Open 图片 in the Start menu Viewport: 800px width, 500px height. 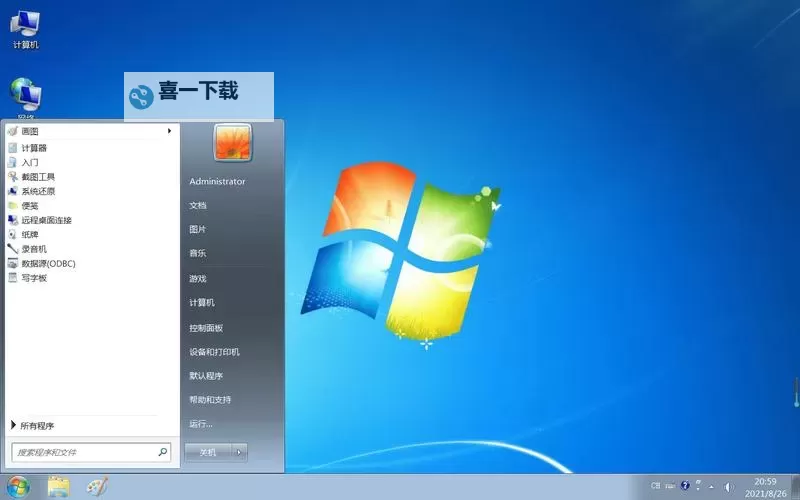coord(198,229)
